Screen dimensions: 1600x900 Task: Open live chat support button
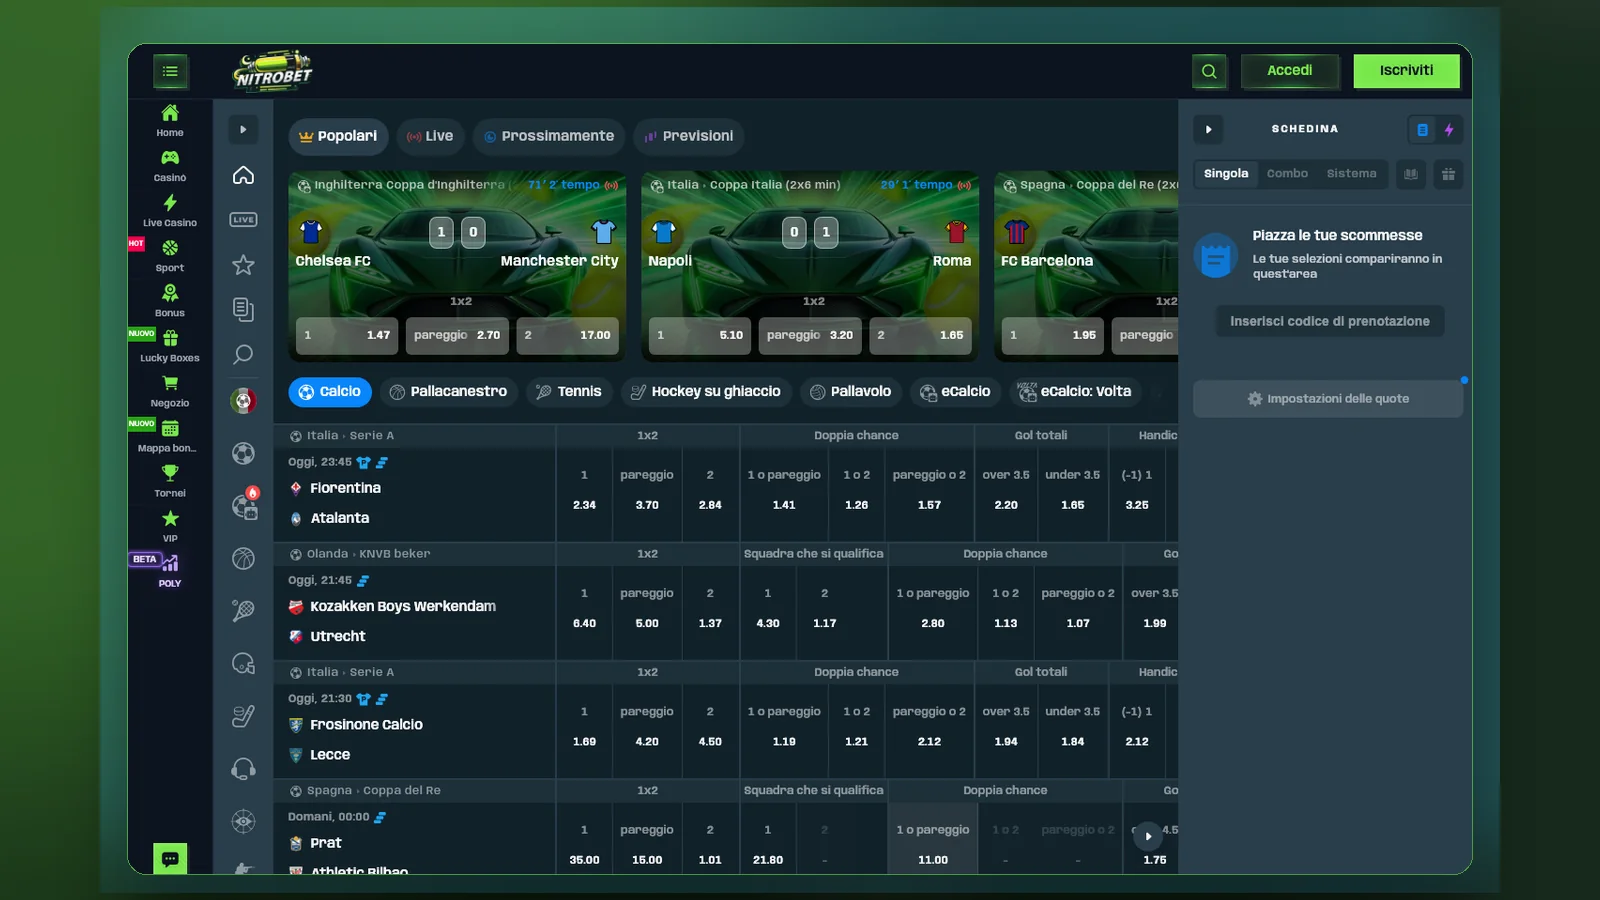tap(170, 858)
